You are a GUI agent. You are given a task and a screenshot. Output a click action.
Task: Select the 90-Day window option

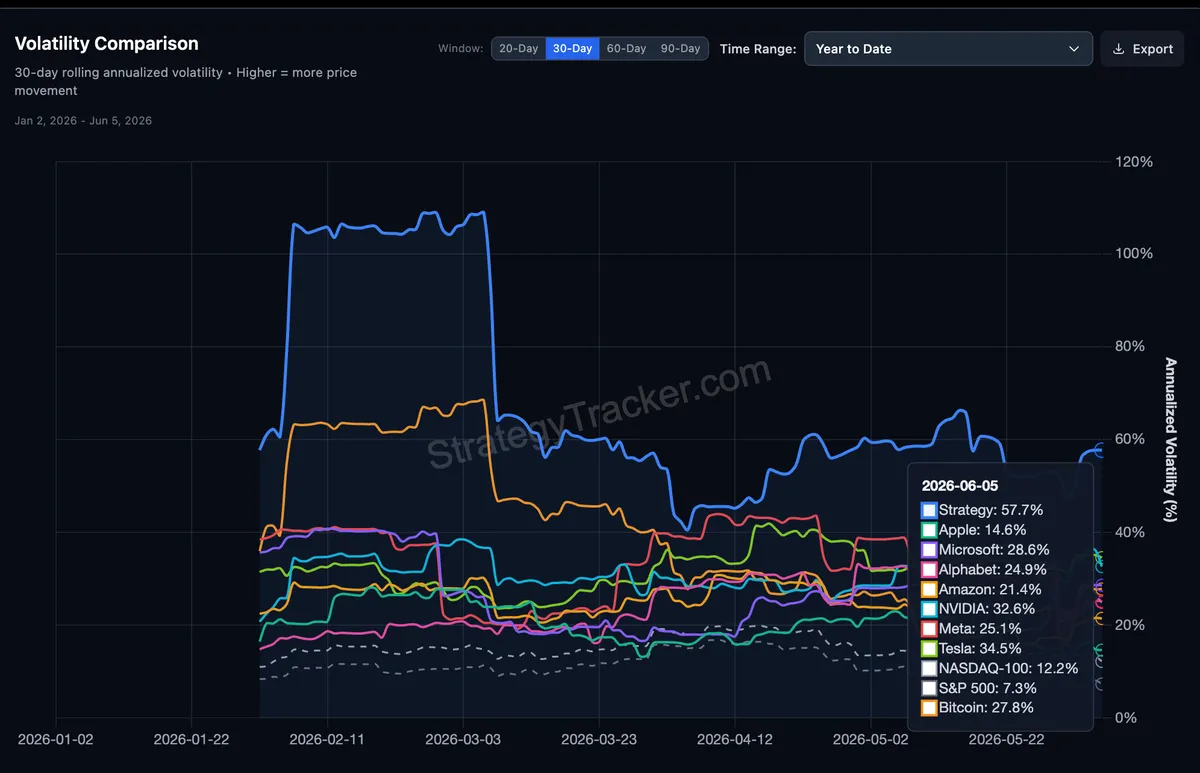pos(681,48)
